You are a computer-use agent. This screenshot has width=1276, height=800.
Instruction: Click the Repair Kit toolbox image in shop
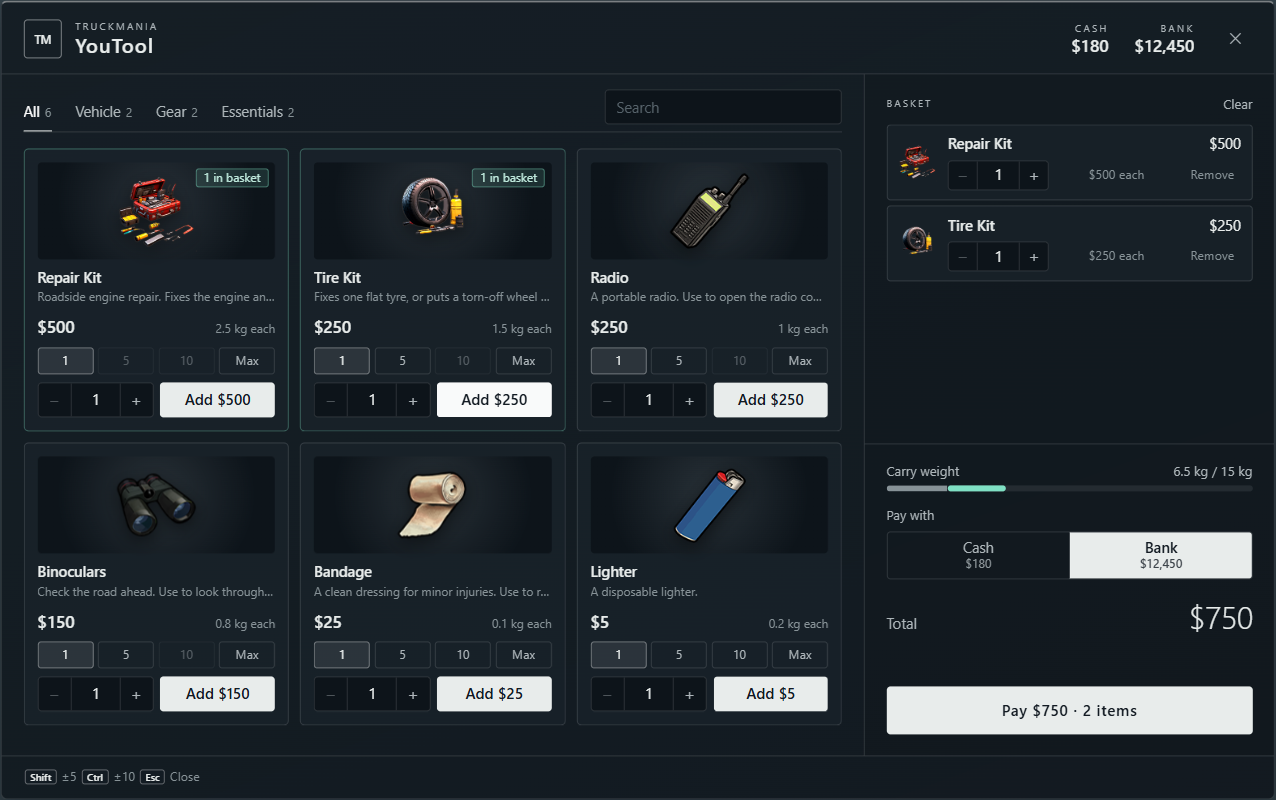coord(156,211)
